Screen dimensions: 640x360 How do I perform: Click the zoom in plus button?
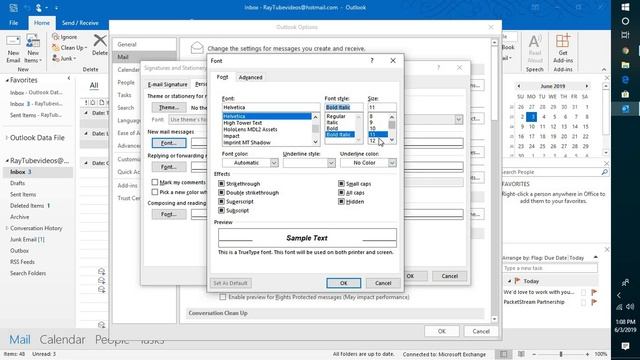coord(587,354)
